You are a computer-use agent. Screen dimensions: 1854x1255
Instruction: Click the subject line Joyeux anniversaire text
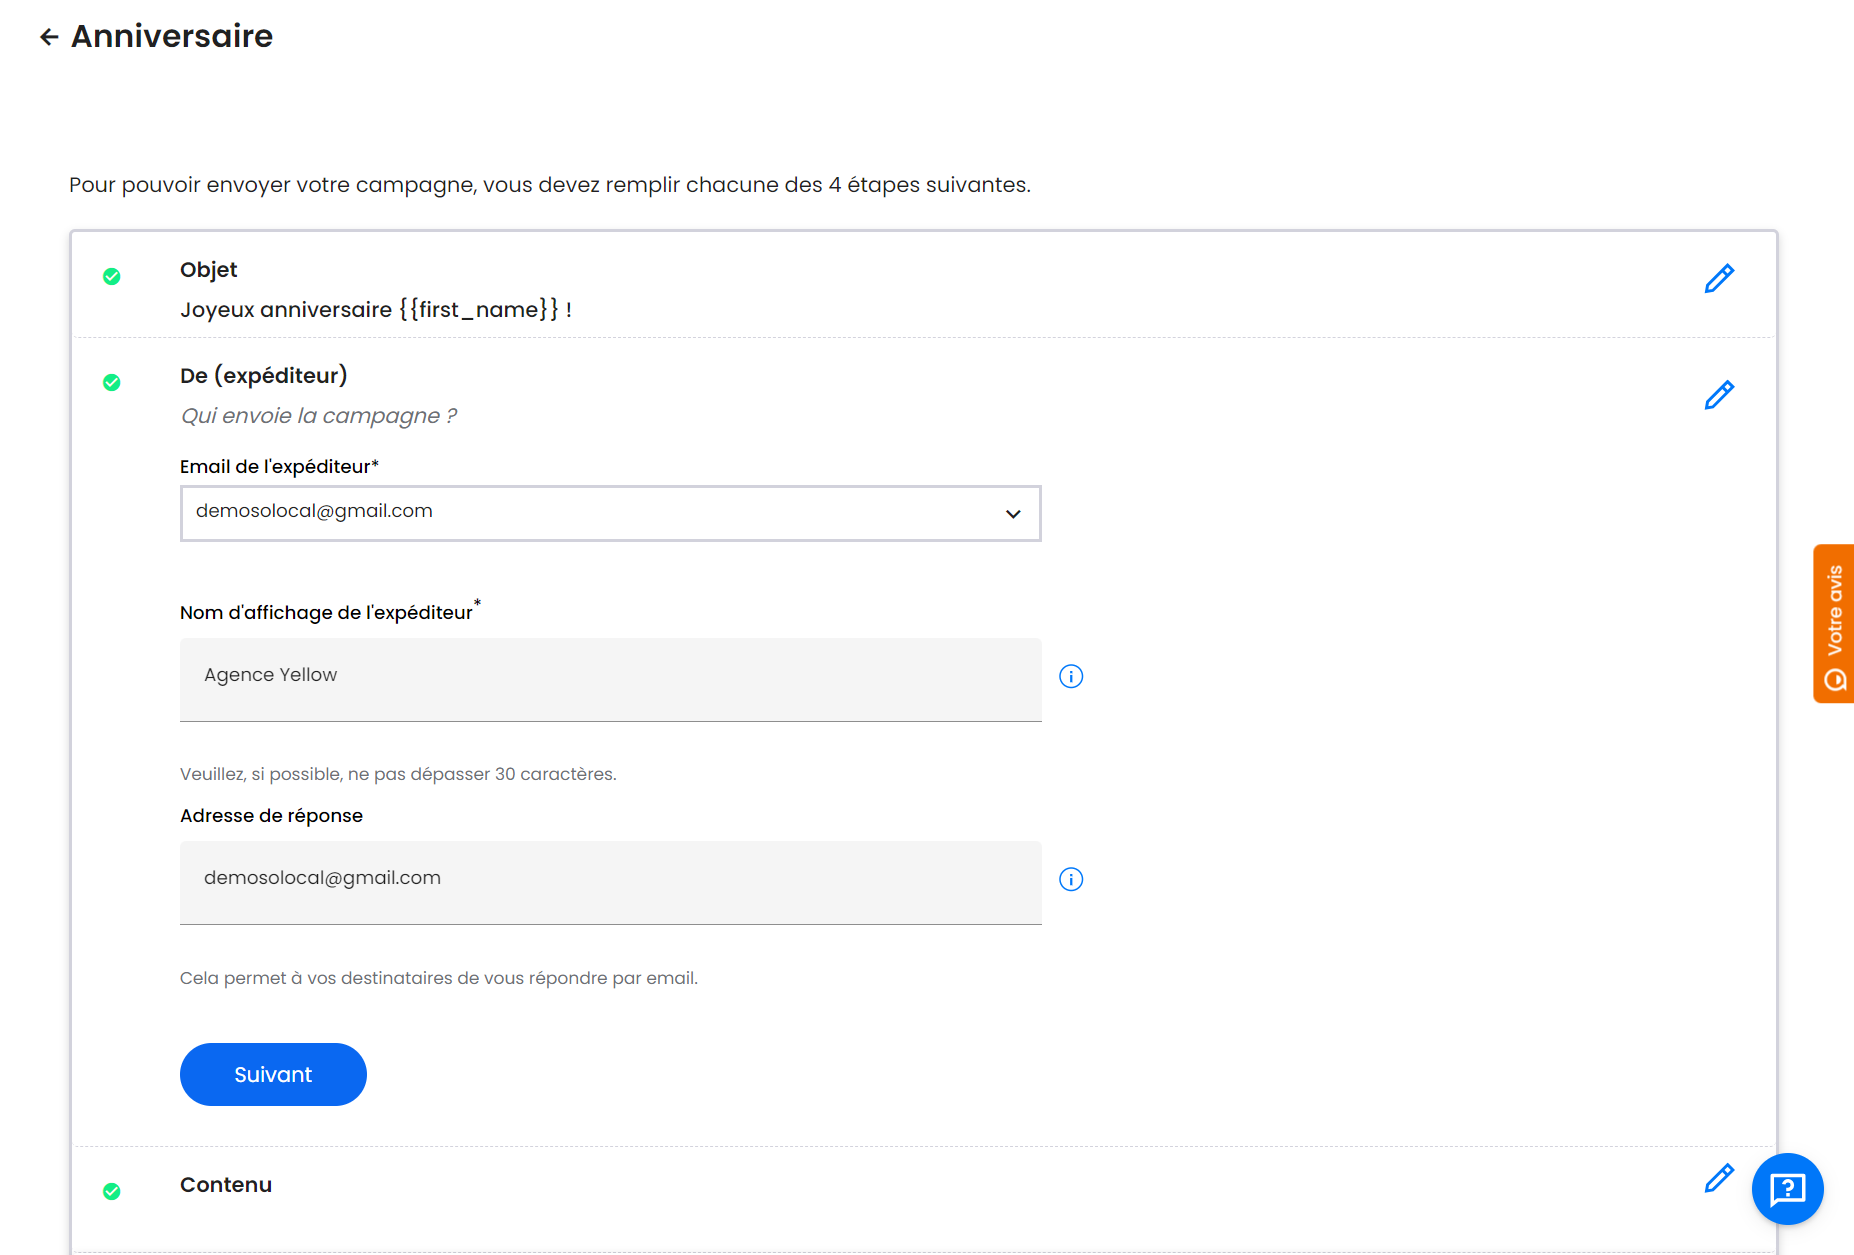pyautogui.click(x=376, y=310)
